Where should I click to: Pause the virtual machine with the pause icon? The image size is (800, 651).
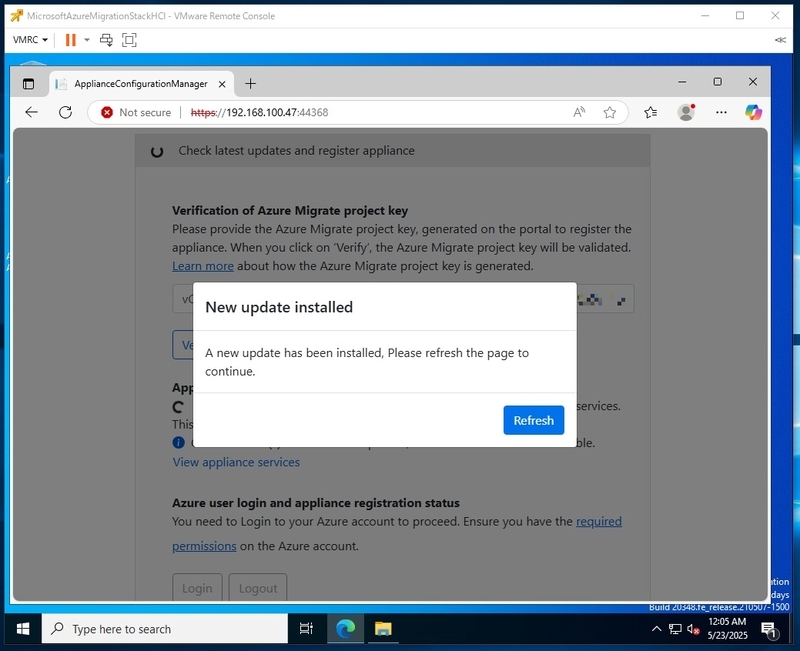(x=70, y=40)
